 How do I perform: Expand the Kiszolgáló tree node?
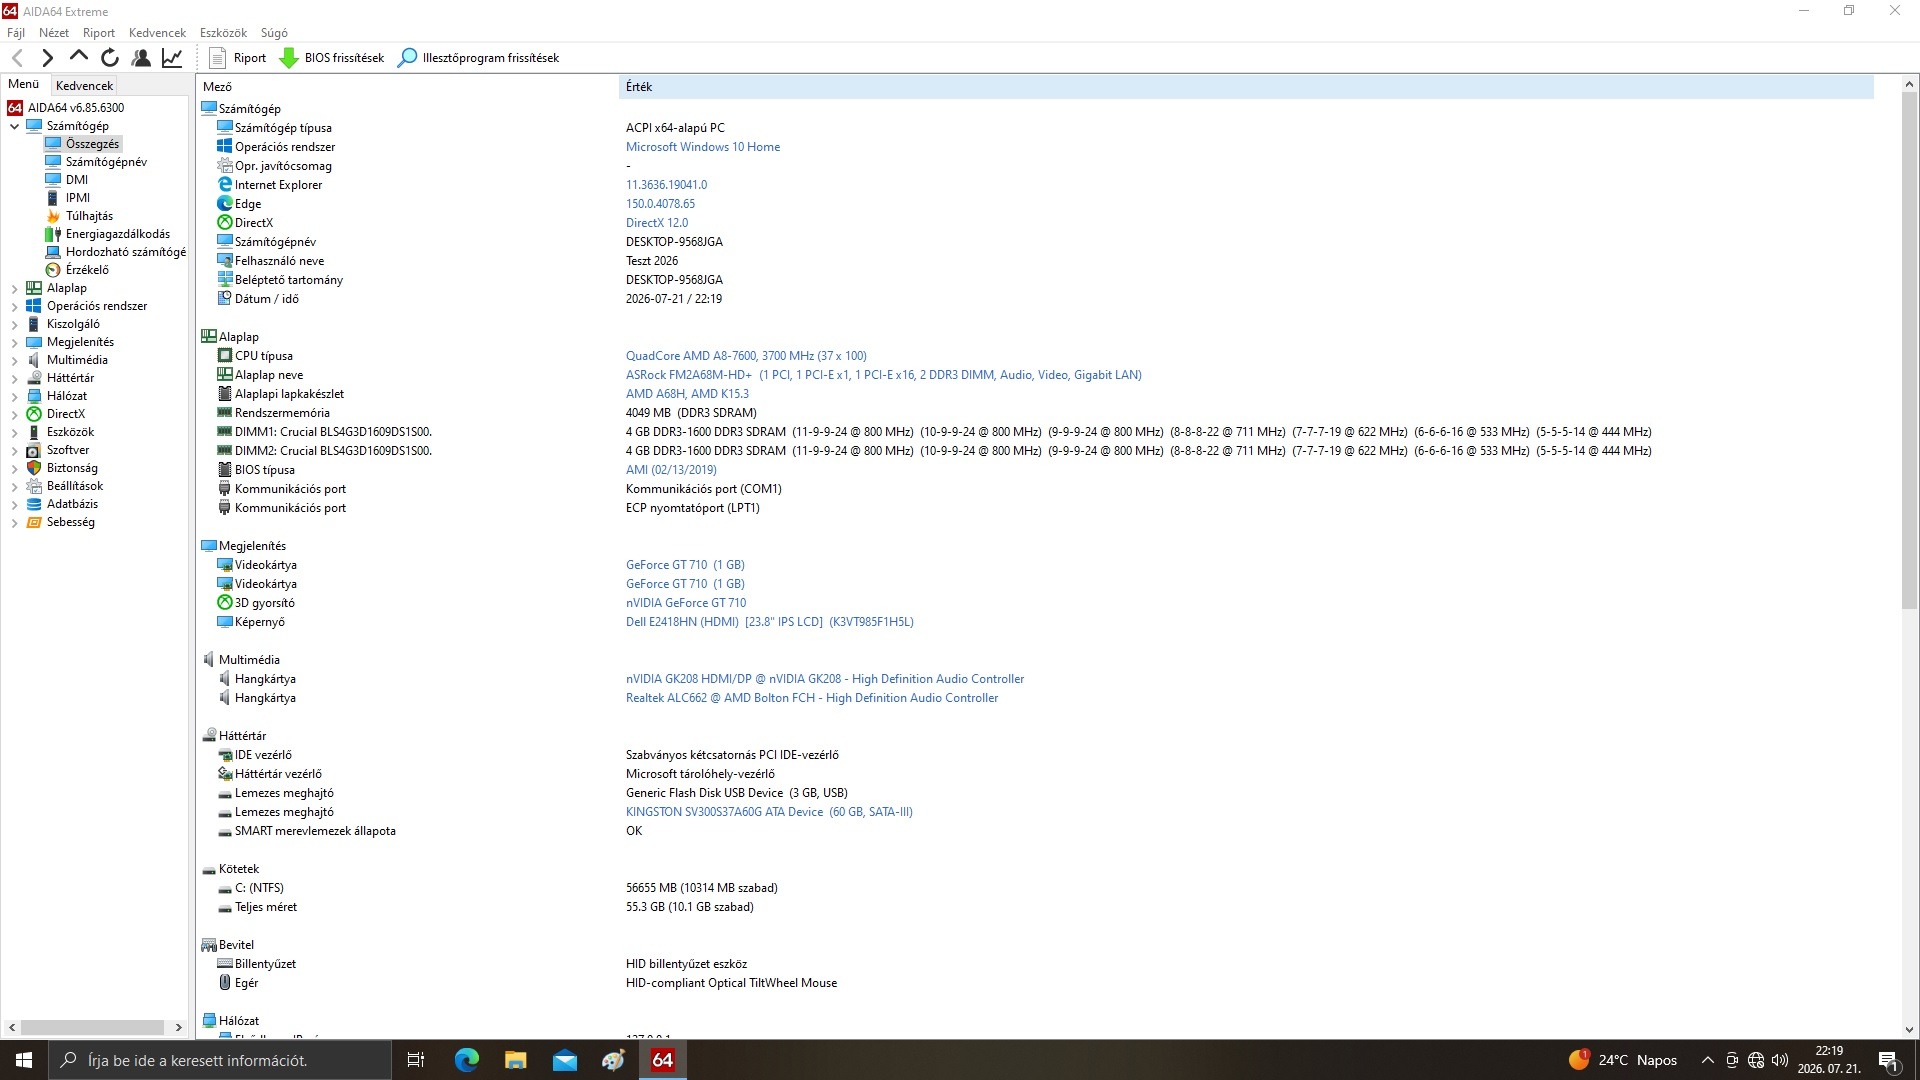coord(14,324)
